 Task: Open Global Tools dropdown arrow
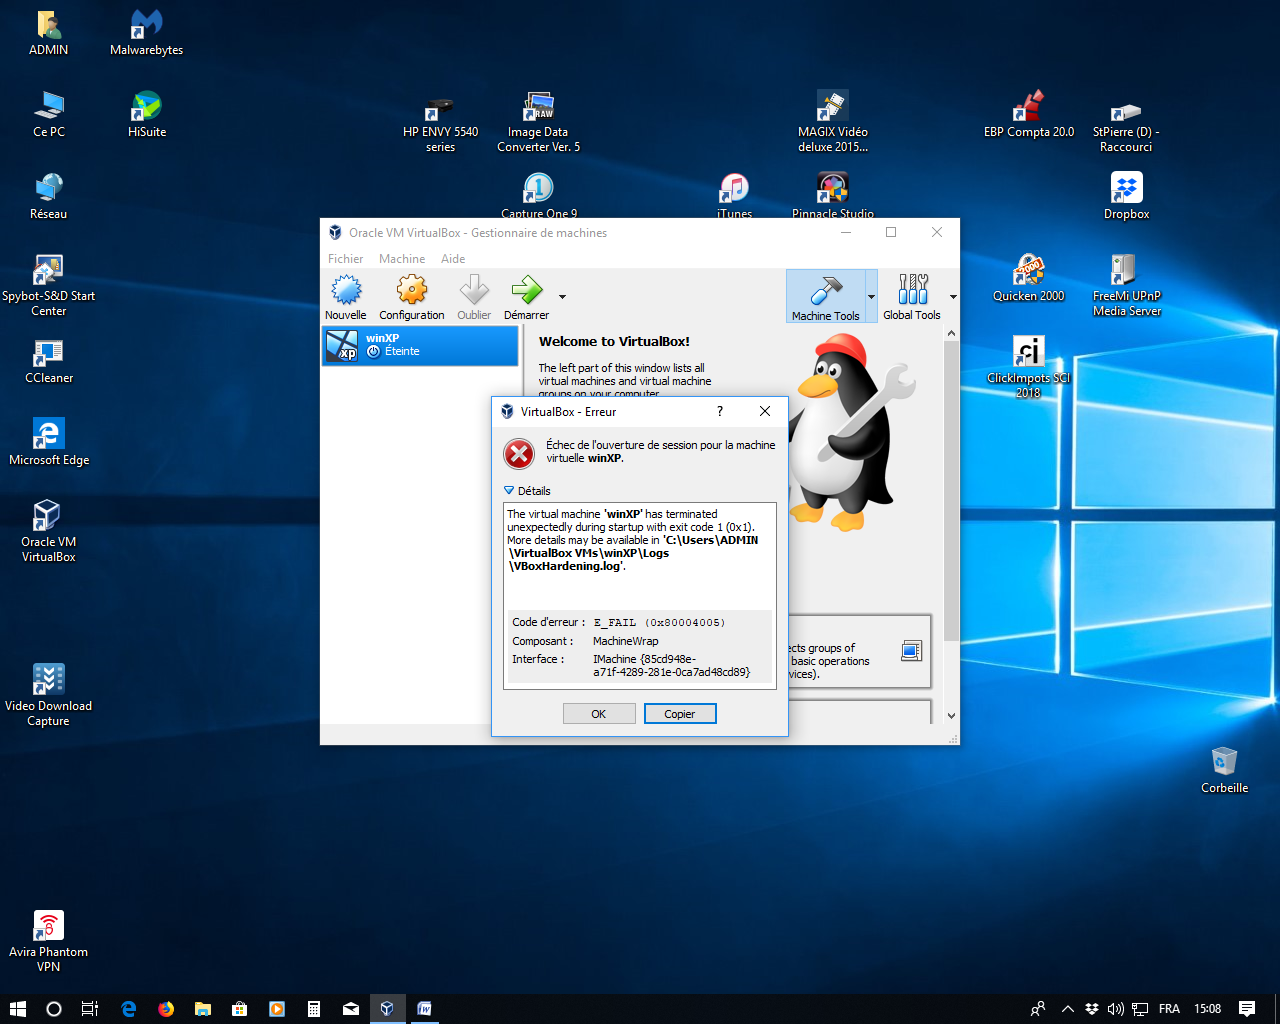pyautogui.click(x=953, y=297)
